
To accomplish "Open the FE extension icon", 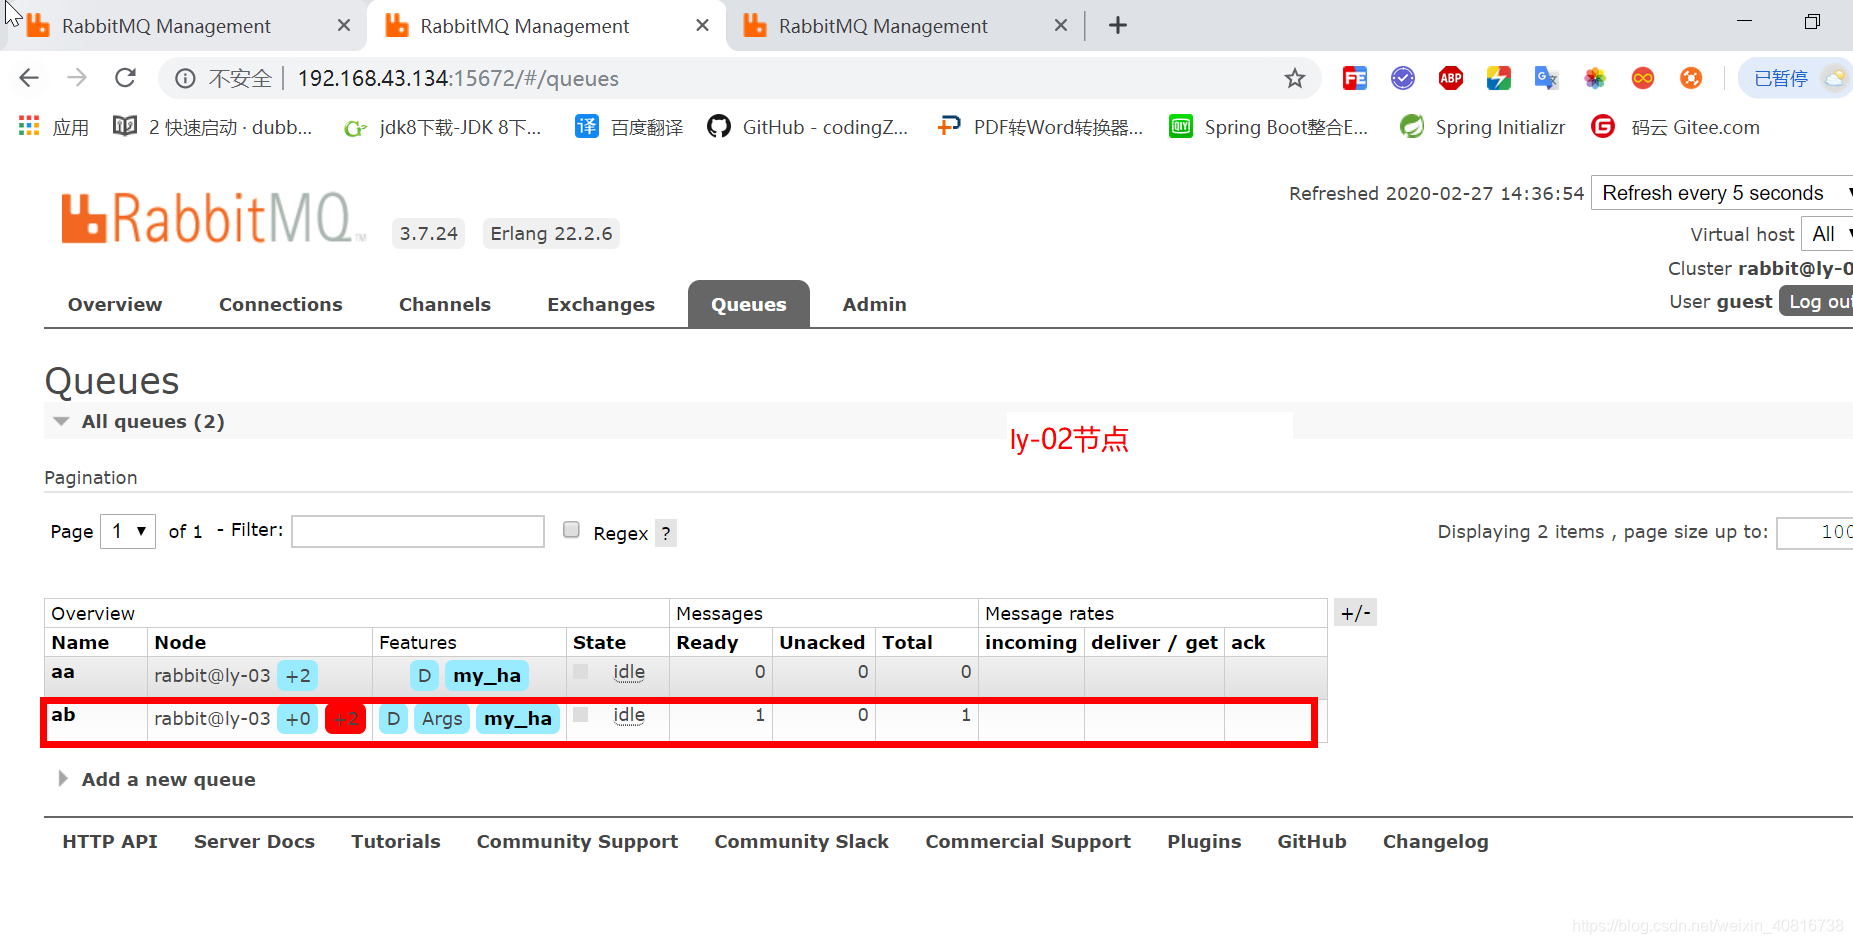I will (x=1355, y=78).
